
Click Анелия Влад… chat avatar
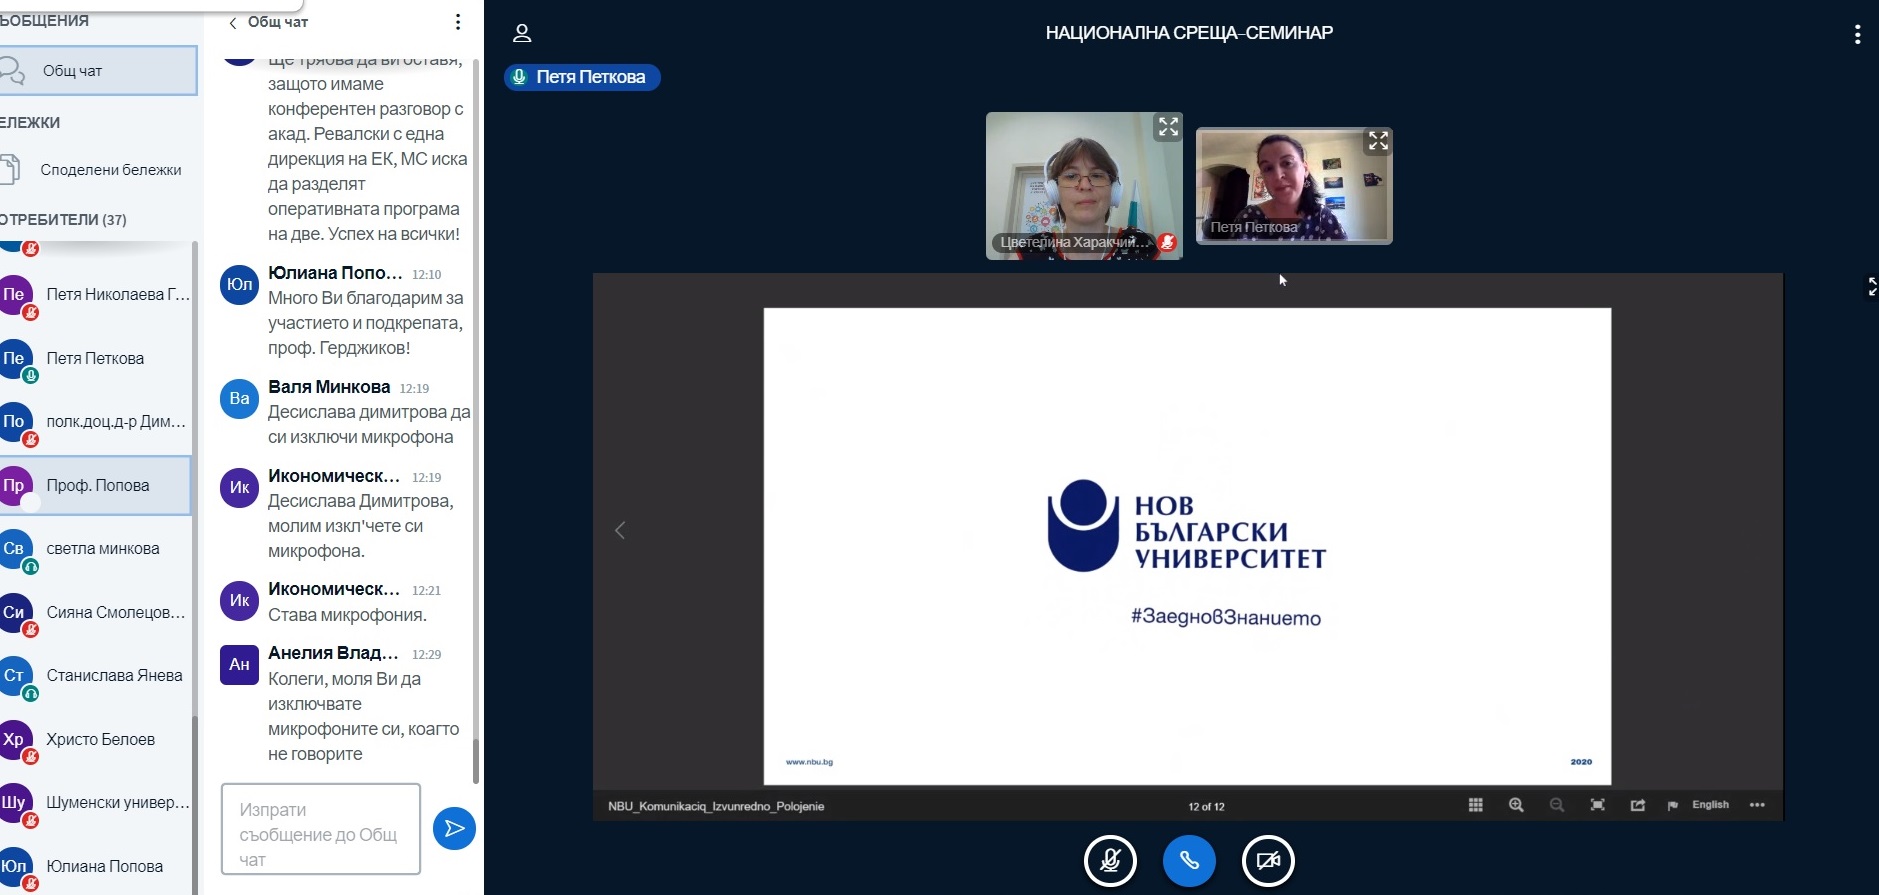click(239, 665)
